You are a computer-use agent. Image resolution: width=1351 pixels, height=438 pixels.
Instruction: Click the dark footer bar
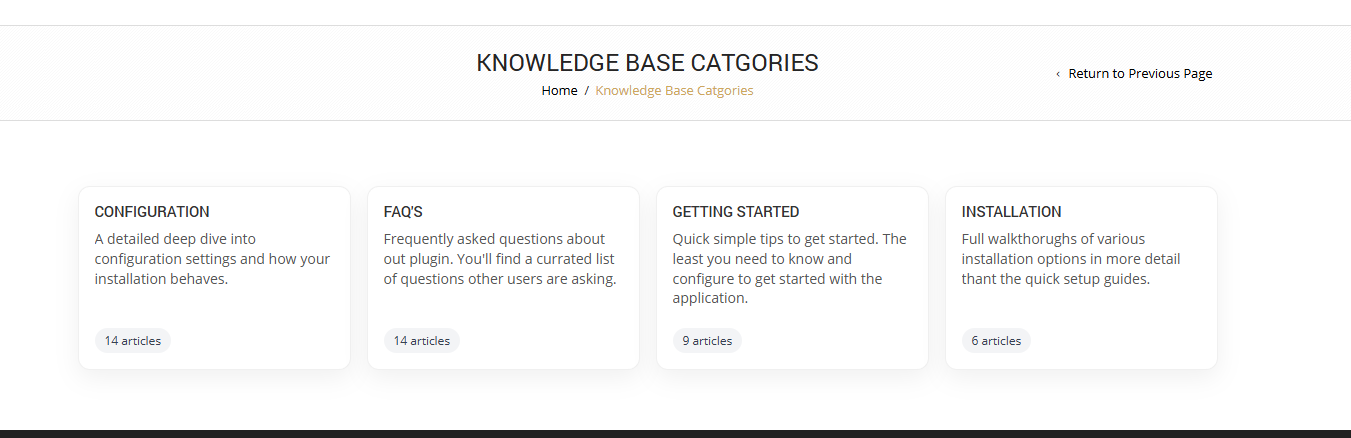click(x=675, y=433)
